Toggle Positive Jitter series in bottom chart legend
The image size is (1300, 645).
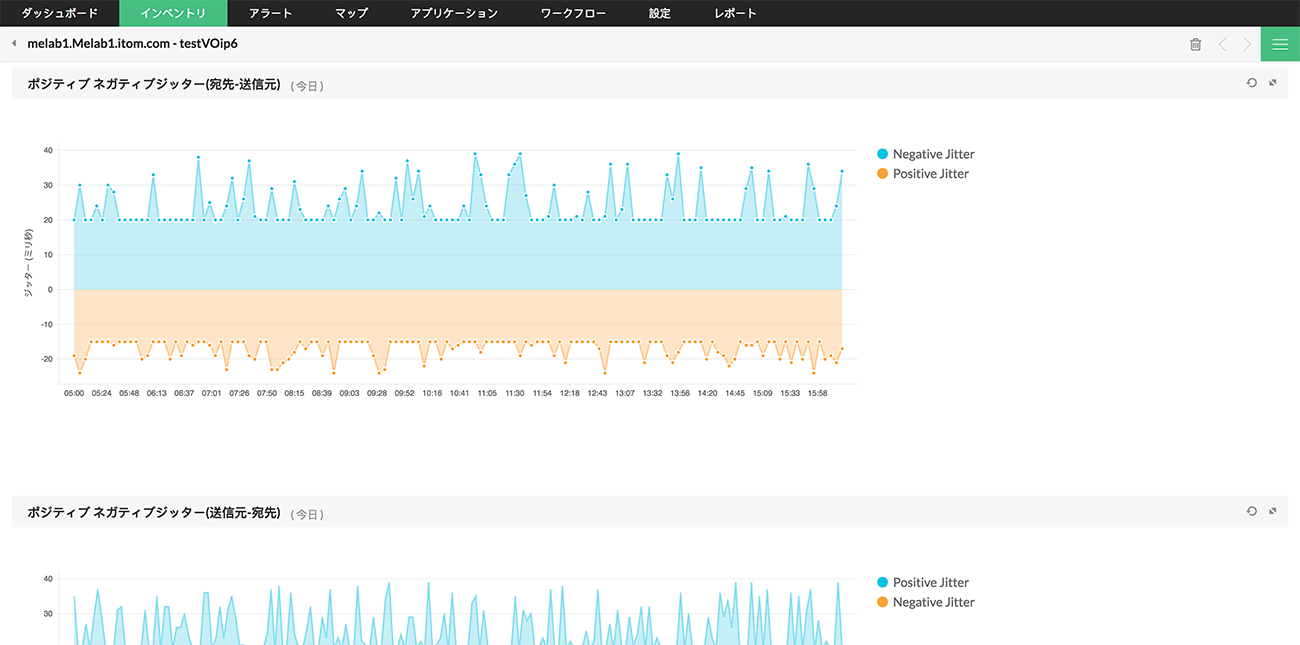(x=930, y=582)
